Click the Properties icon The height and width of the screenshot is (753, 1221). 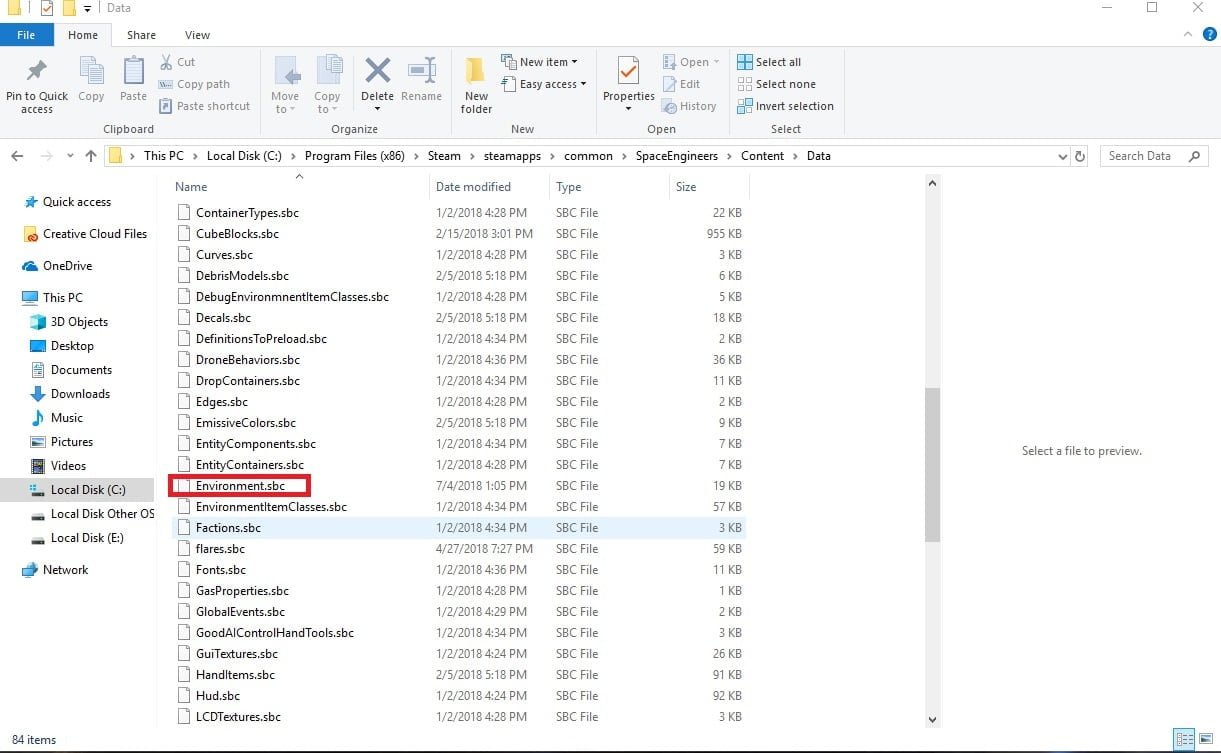628,72
